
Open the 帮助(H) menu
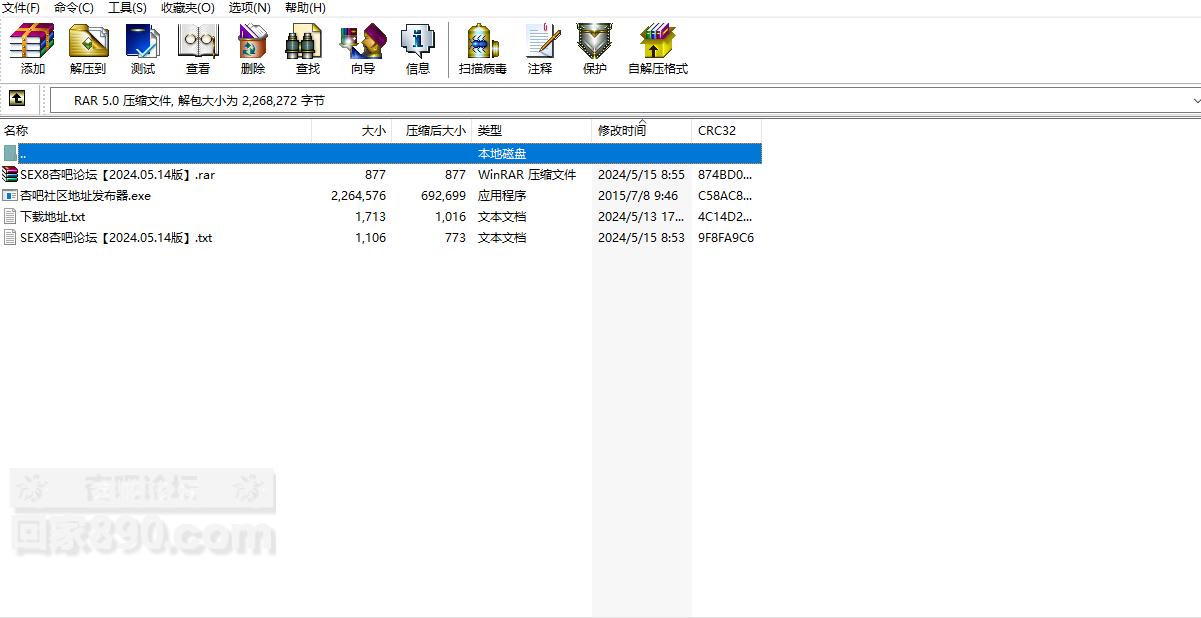pyautogui.click(x=305, y=7)
